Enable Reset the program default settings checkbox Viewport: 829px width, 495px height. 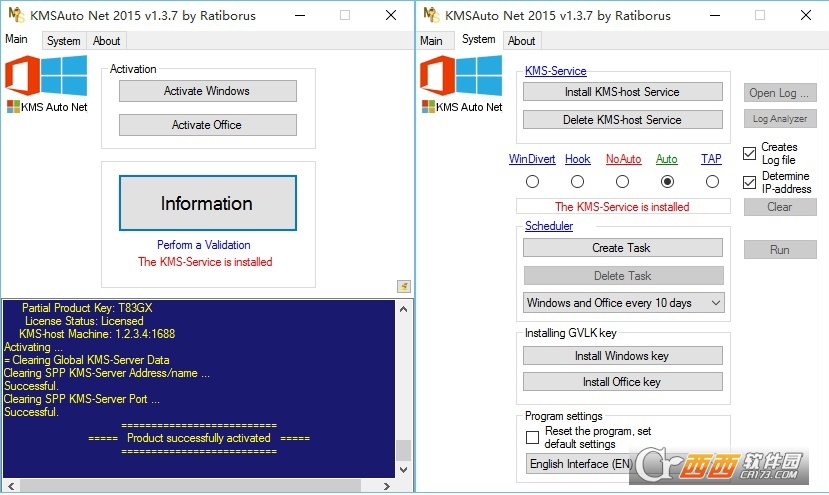pos(533,438)
